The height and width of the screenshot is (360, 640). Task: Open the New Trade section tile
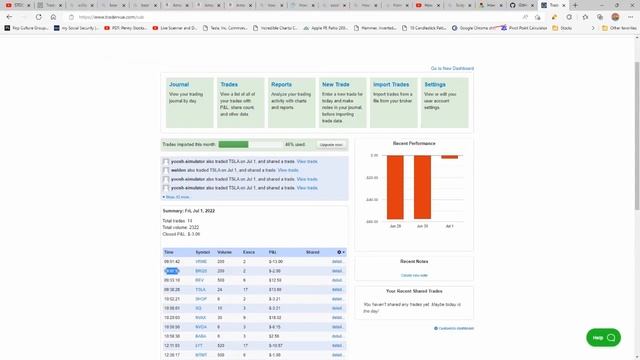pyautogui.click(x=342, y=102)
